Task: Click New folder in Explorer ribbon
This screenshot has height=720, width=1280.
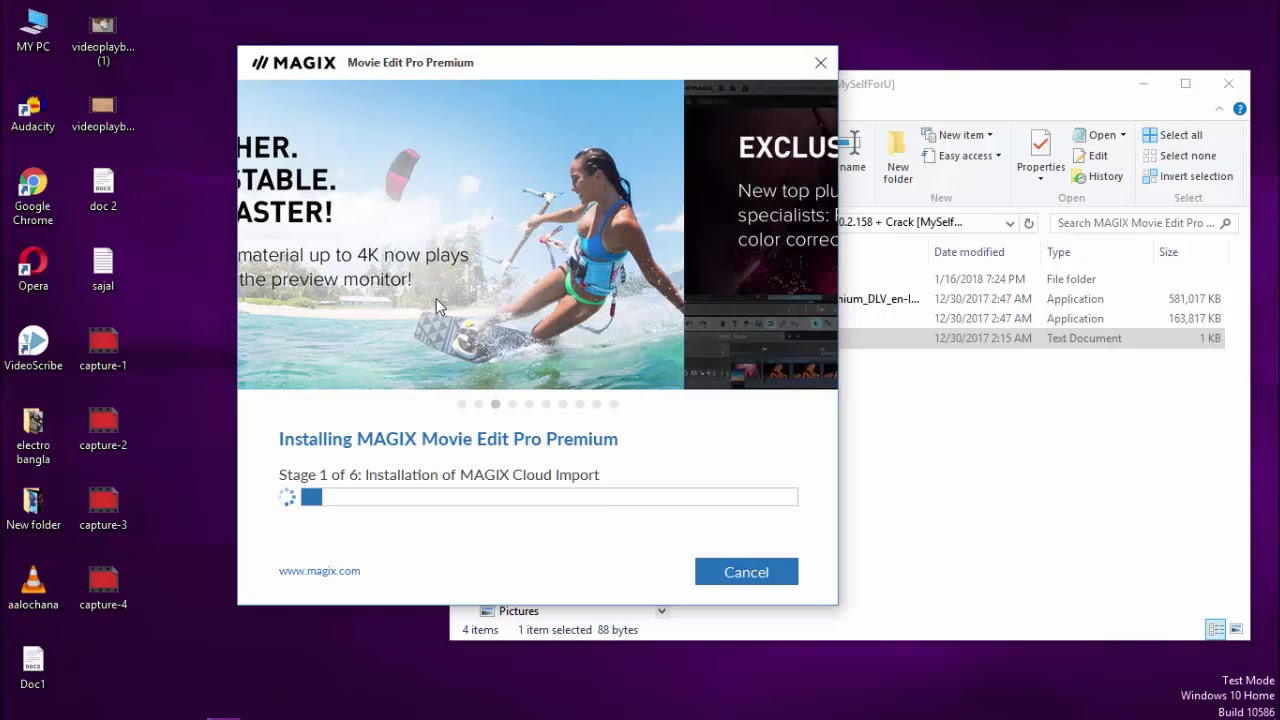Action: [x=898, y=158]
